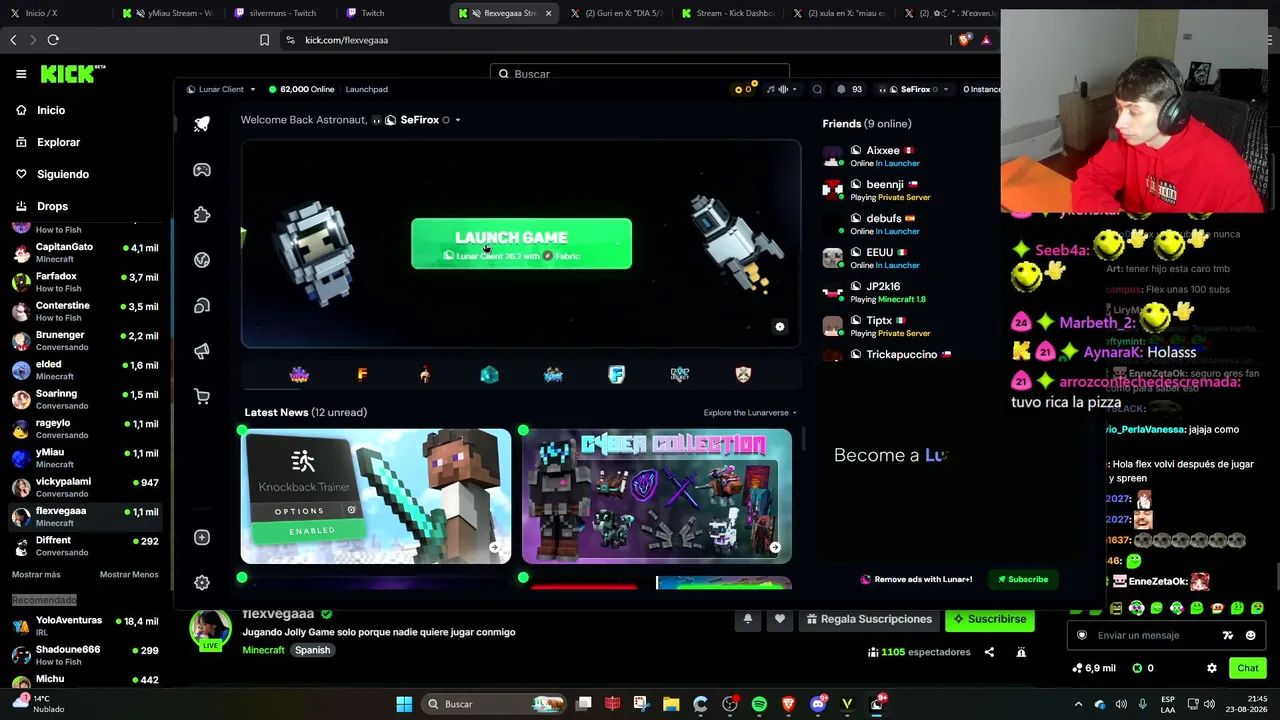Click the heart follow button
This screenshot has width=1280, height=720.
(780, 619)
